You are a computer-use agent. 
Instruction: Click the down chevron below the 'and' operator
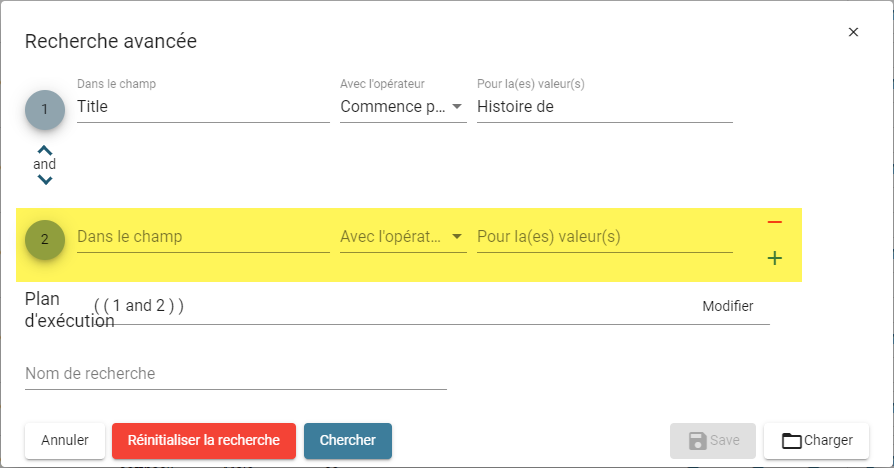click(44, 180)
